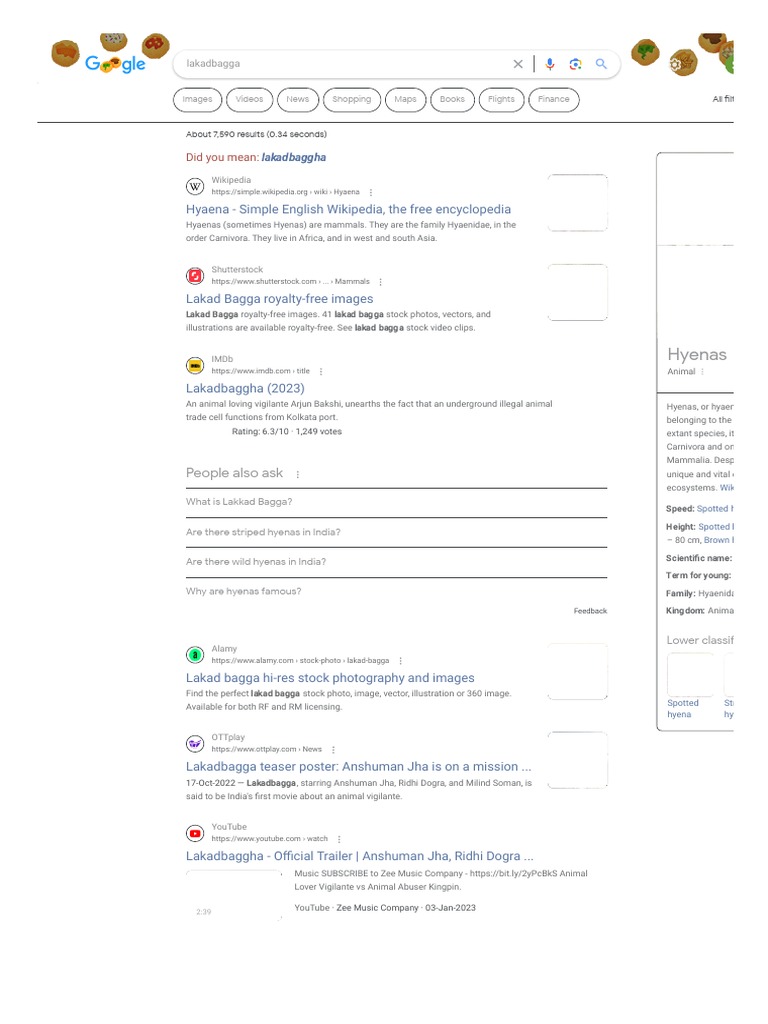Image resolution: width=768 pixels, height=1024 pixels.
Task: Expand 'Why are hyenas famous?' question
Action: pyautogui.click(x=396, y=591)
